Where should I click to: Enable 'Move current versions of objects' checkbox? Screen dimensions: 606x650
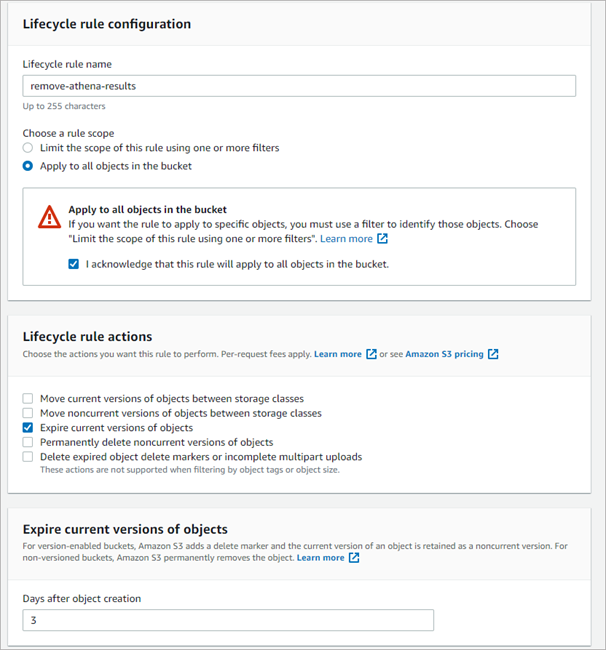tap(28, 399)
